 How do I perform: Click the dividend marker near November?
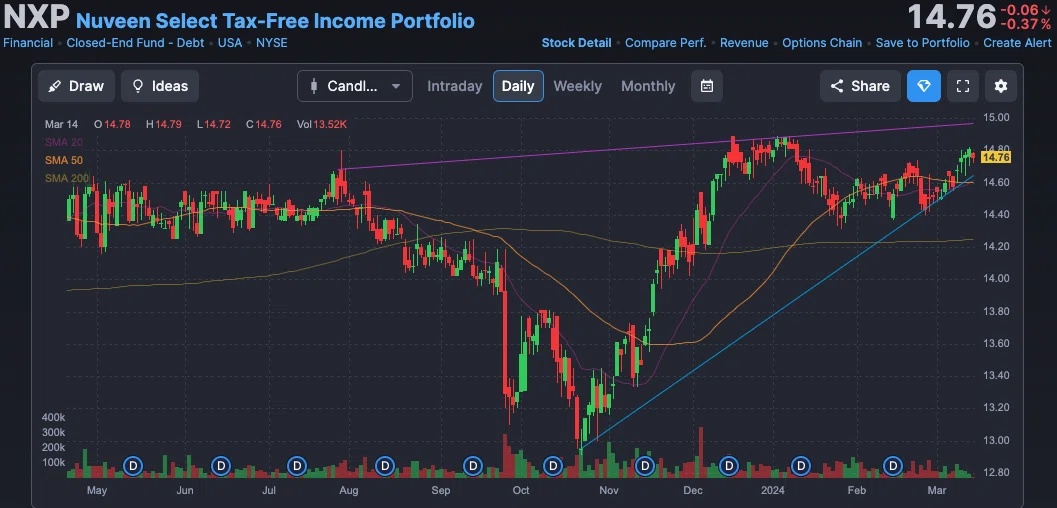point(645,466)
